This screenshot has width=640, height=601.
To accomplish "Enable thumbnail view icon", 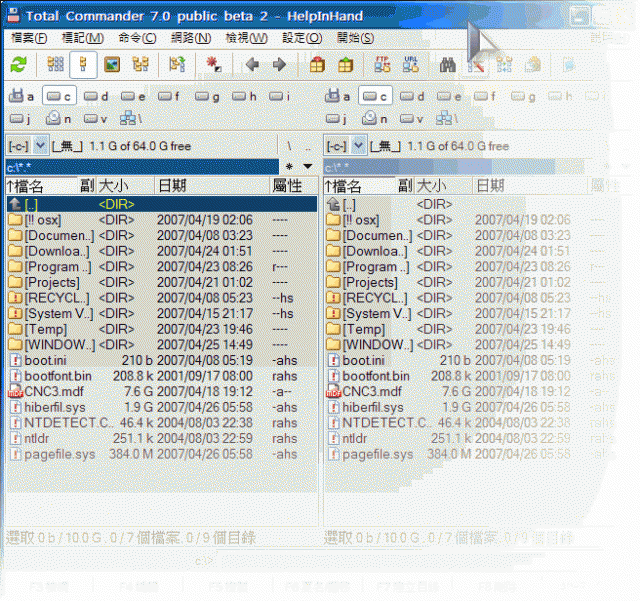I will (x=112, y=65).
